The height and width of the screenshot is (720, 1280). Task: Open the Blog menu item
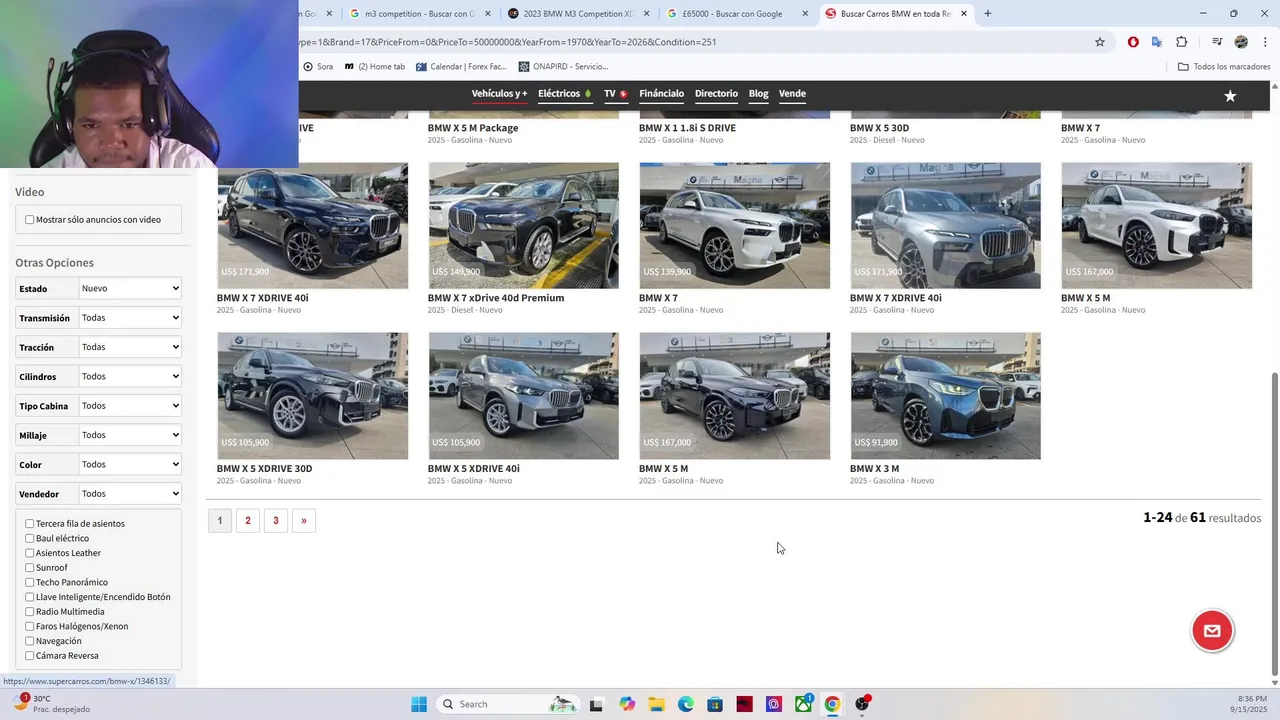point(758,94)
